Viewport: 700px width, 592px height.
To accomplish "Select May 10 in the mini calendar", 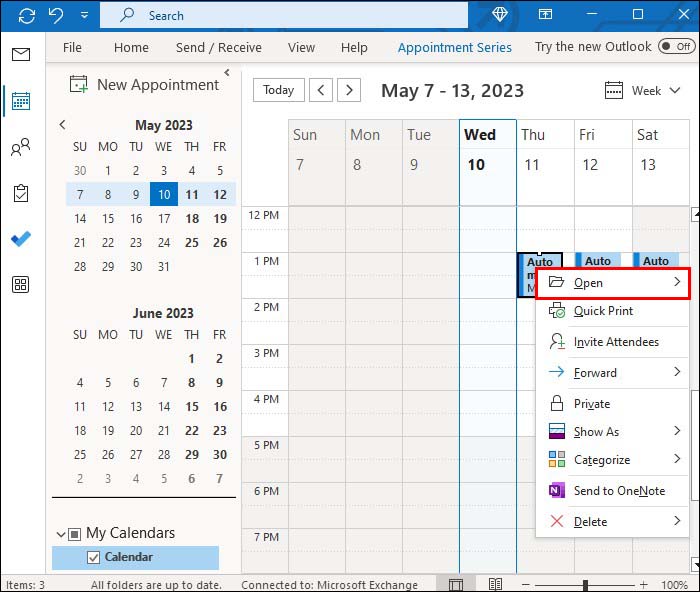I will [164, 194].
